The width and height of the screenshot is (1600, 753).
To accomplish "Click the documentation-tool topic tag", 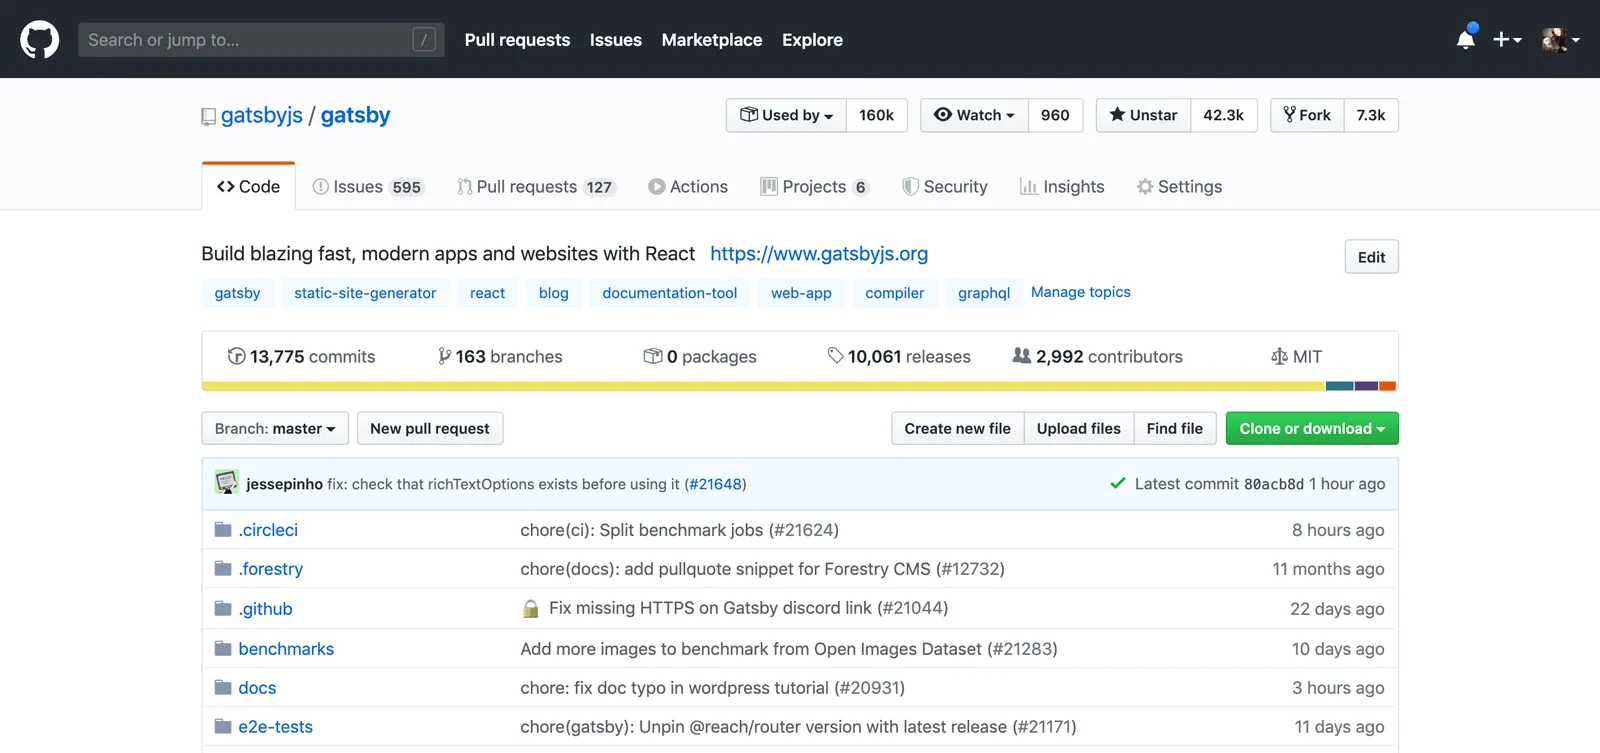I will (670, 293).
